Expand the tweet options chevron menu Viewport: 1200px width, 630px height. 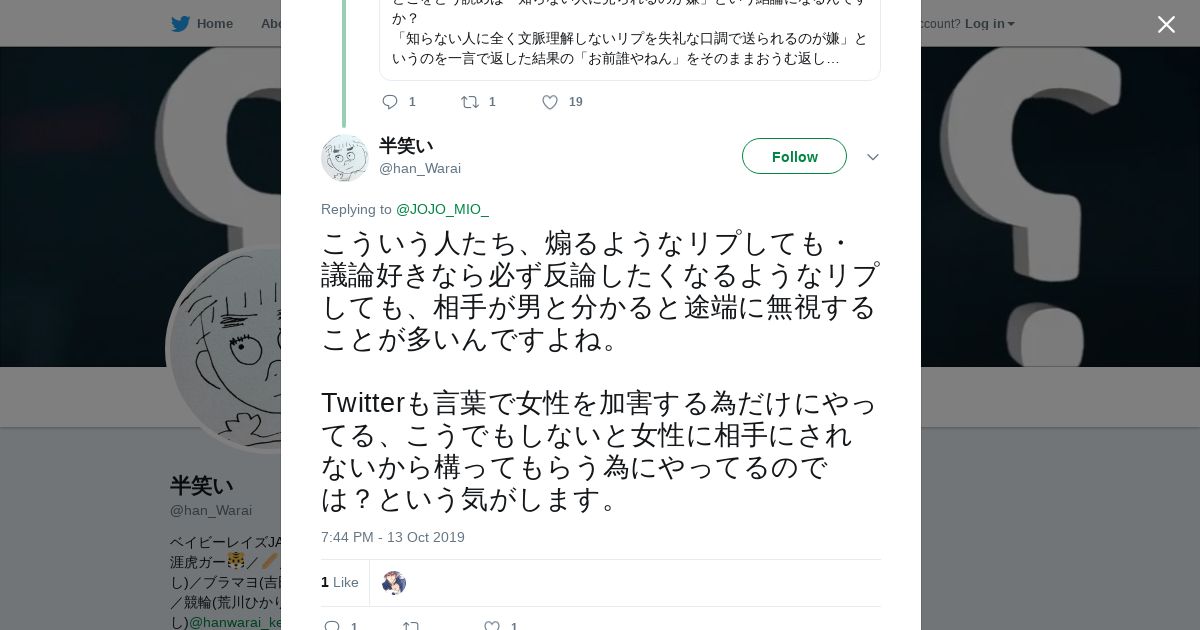tap(872, 157)
